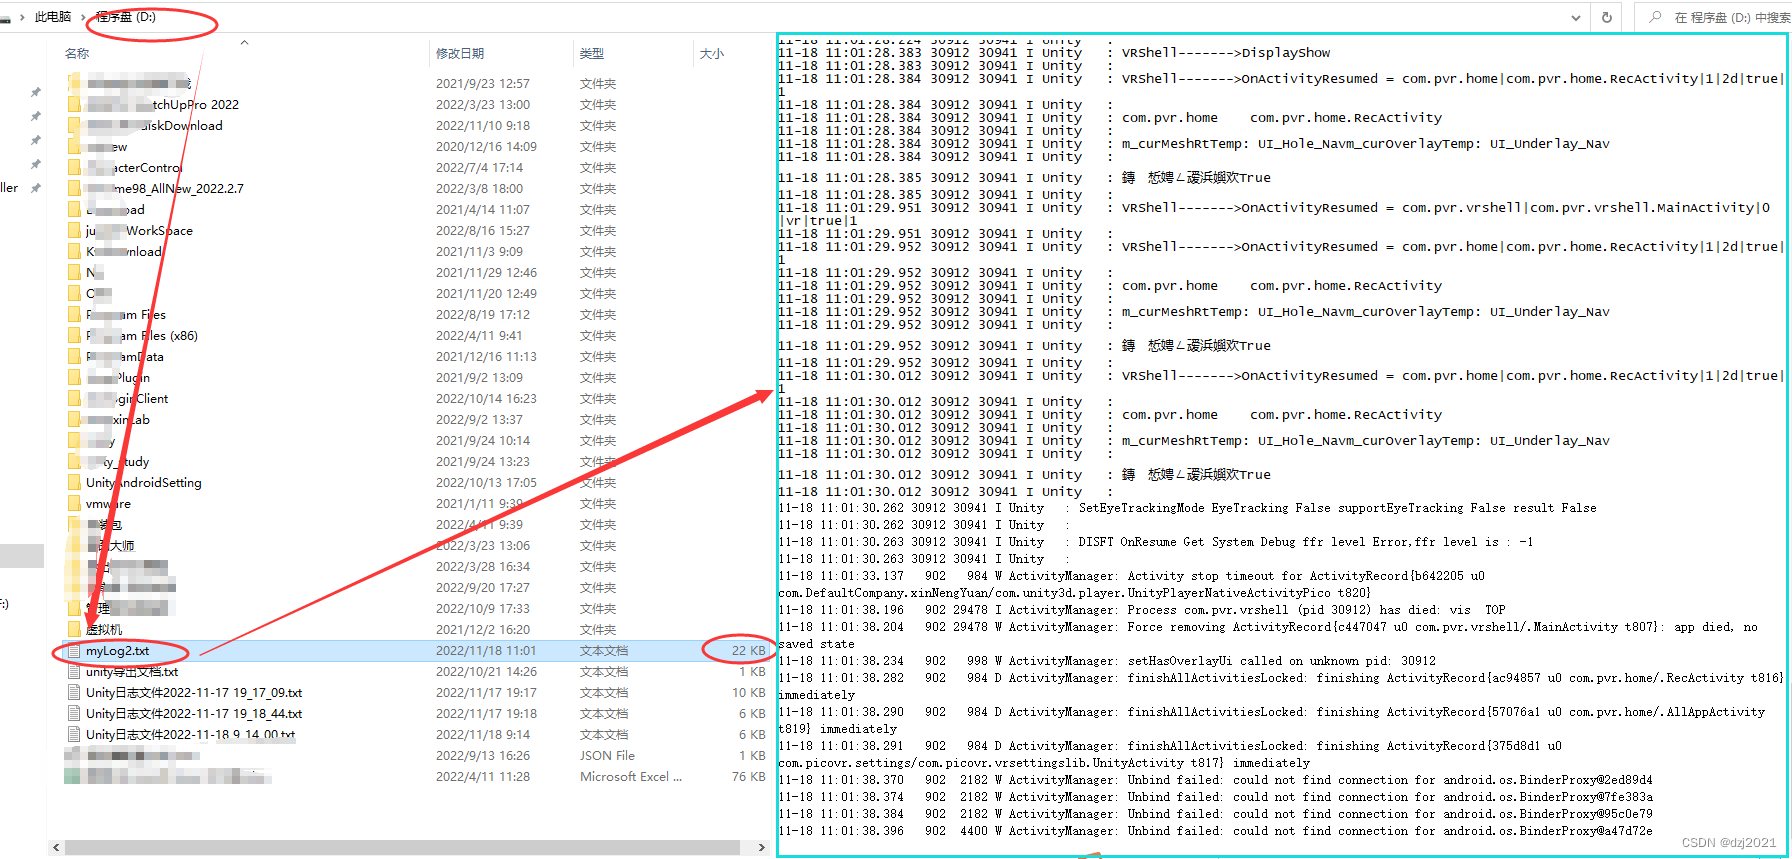Sort files by the 修改日期 column
The image size is (1792, 859).
pos(460,53)
